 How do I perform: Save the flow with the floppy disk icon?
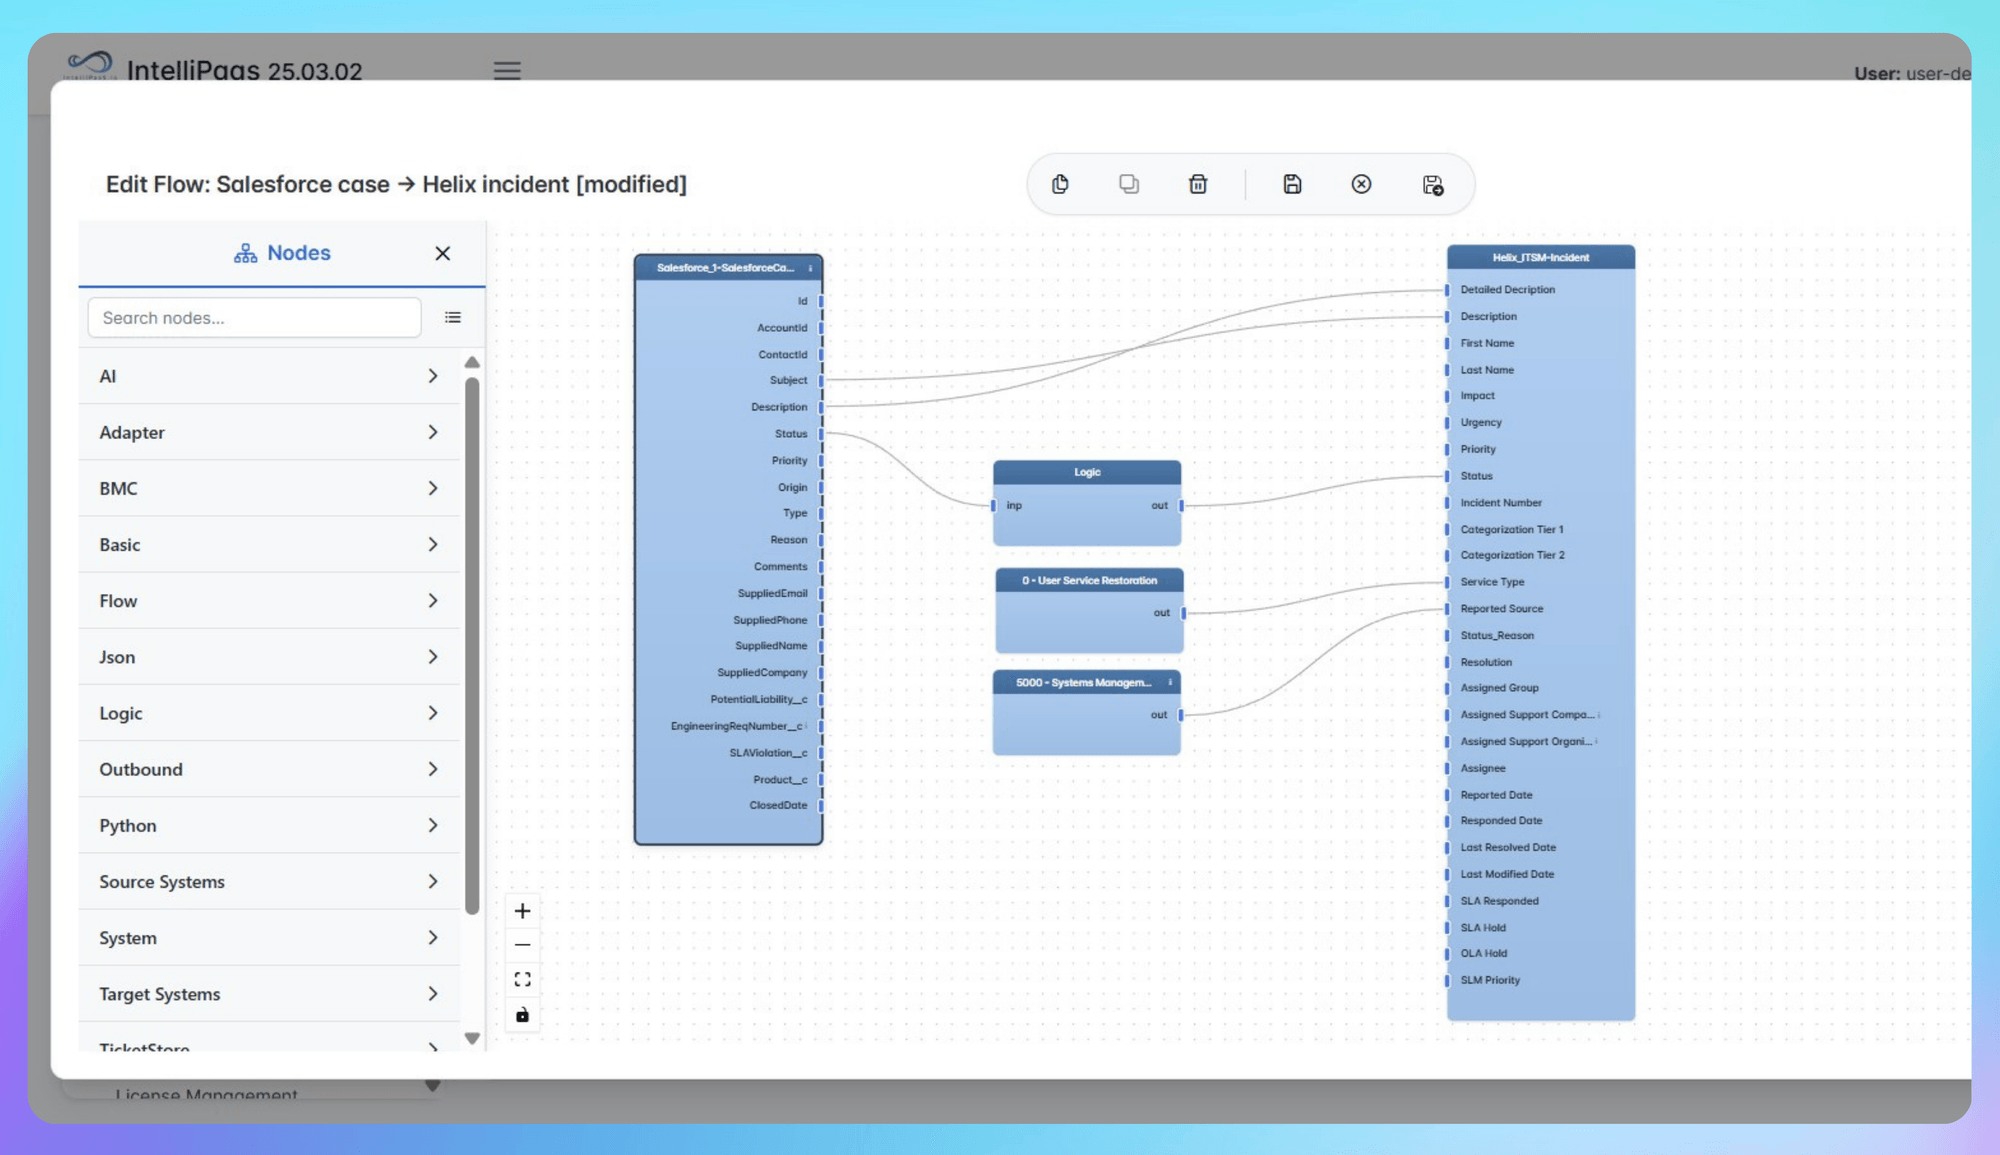pos(1292,184)
